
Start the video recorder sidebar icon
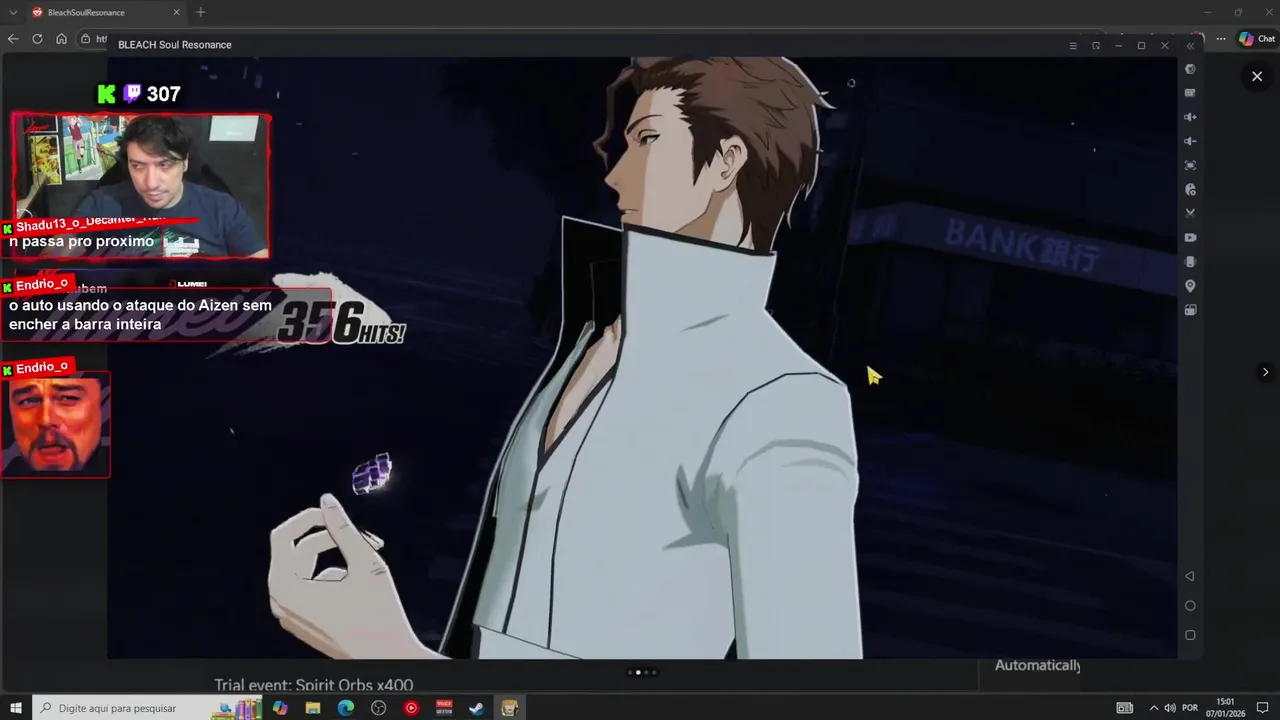[x=1190, y=237]
